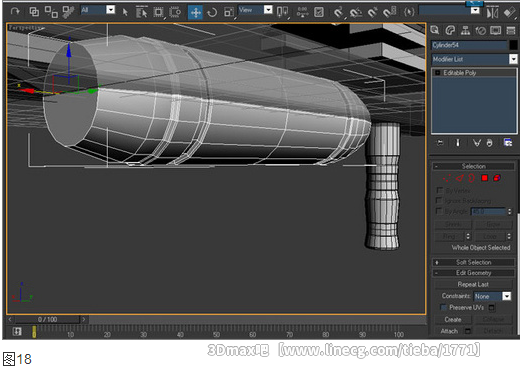The image size is (520, 369).
Task: Enable the By Vertex checkbox
Action: tap(439, 190)
